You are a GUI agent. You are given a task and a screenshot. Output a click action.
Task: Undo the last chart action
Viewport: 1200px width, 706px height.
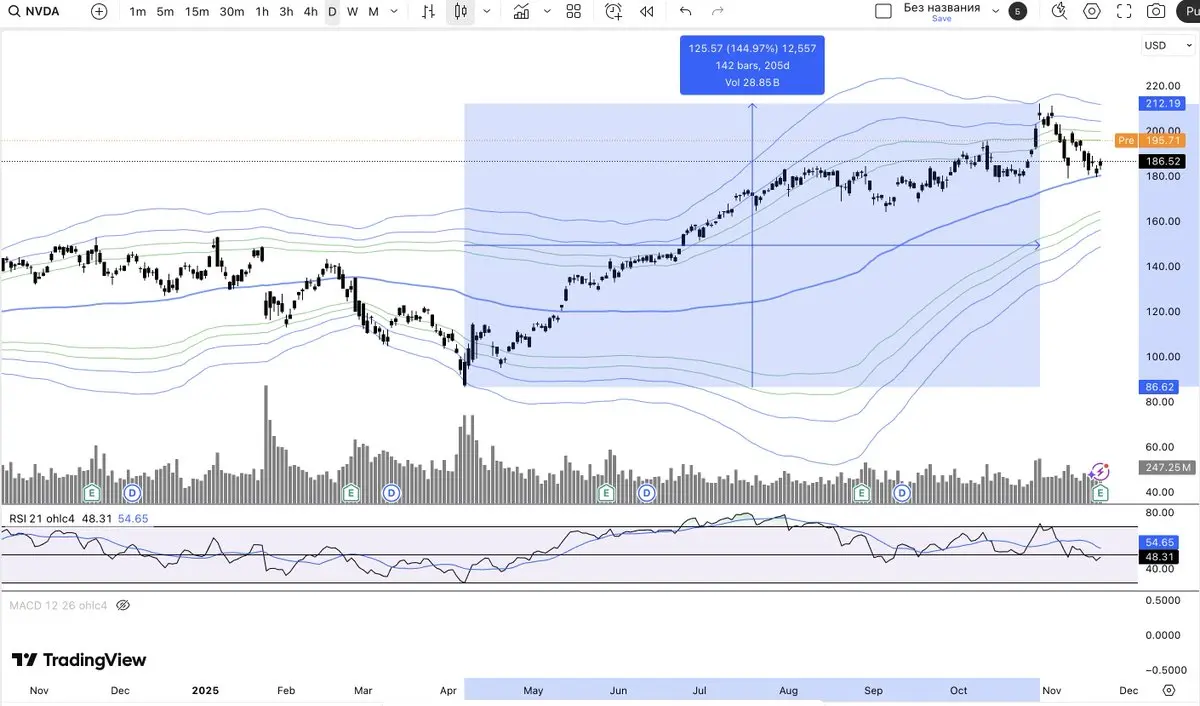tap(685, 12)
